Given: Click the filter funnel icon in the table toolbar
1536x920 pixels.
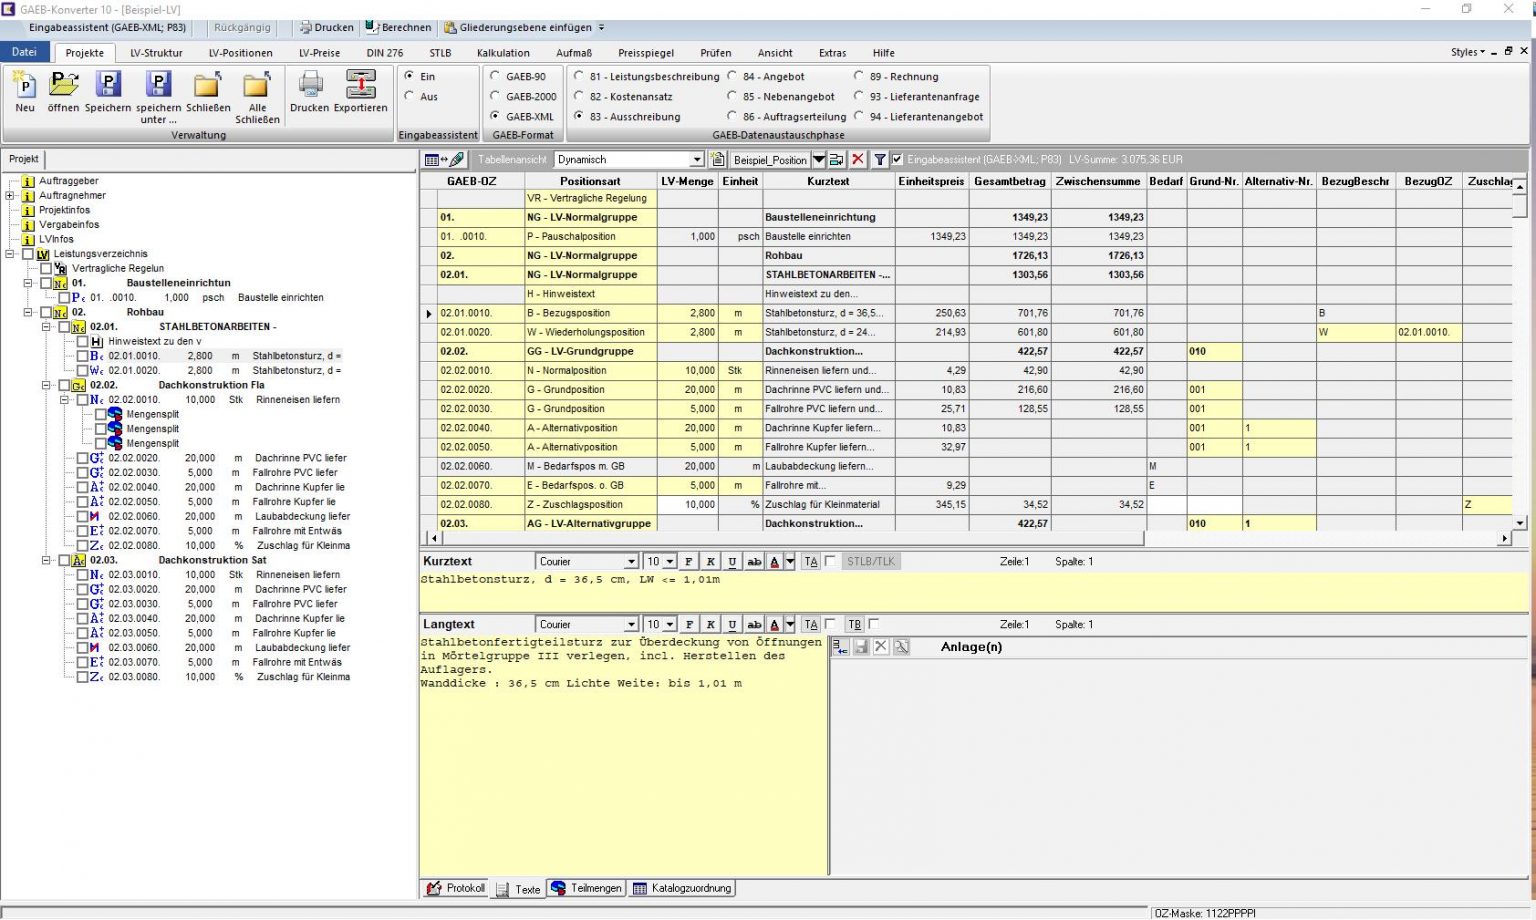Looking at the screenshot, I should coord(879,160).
